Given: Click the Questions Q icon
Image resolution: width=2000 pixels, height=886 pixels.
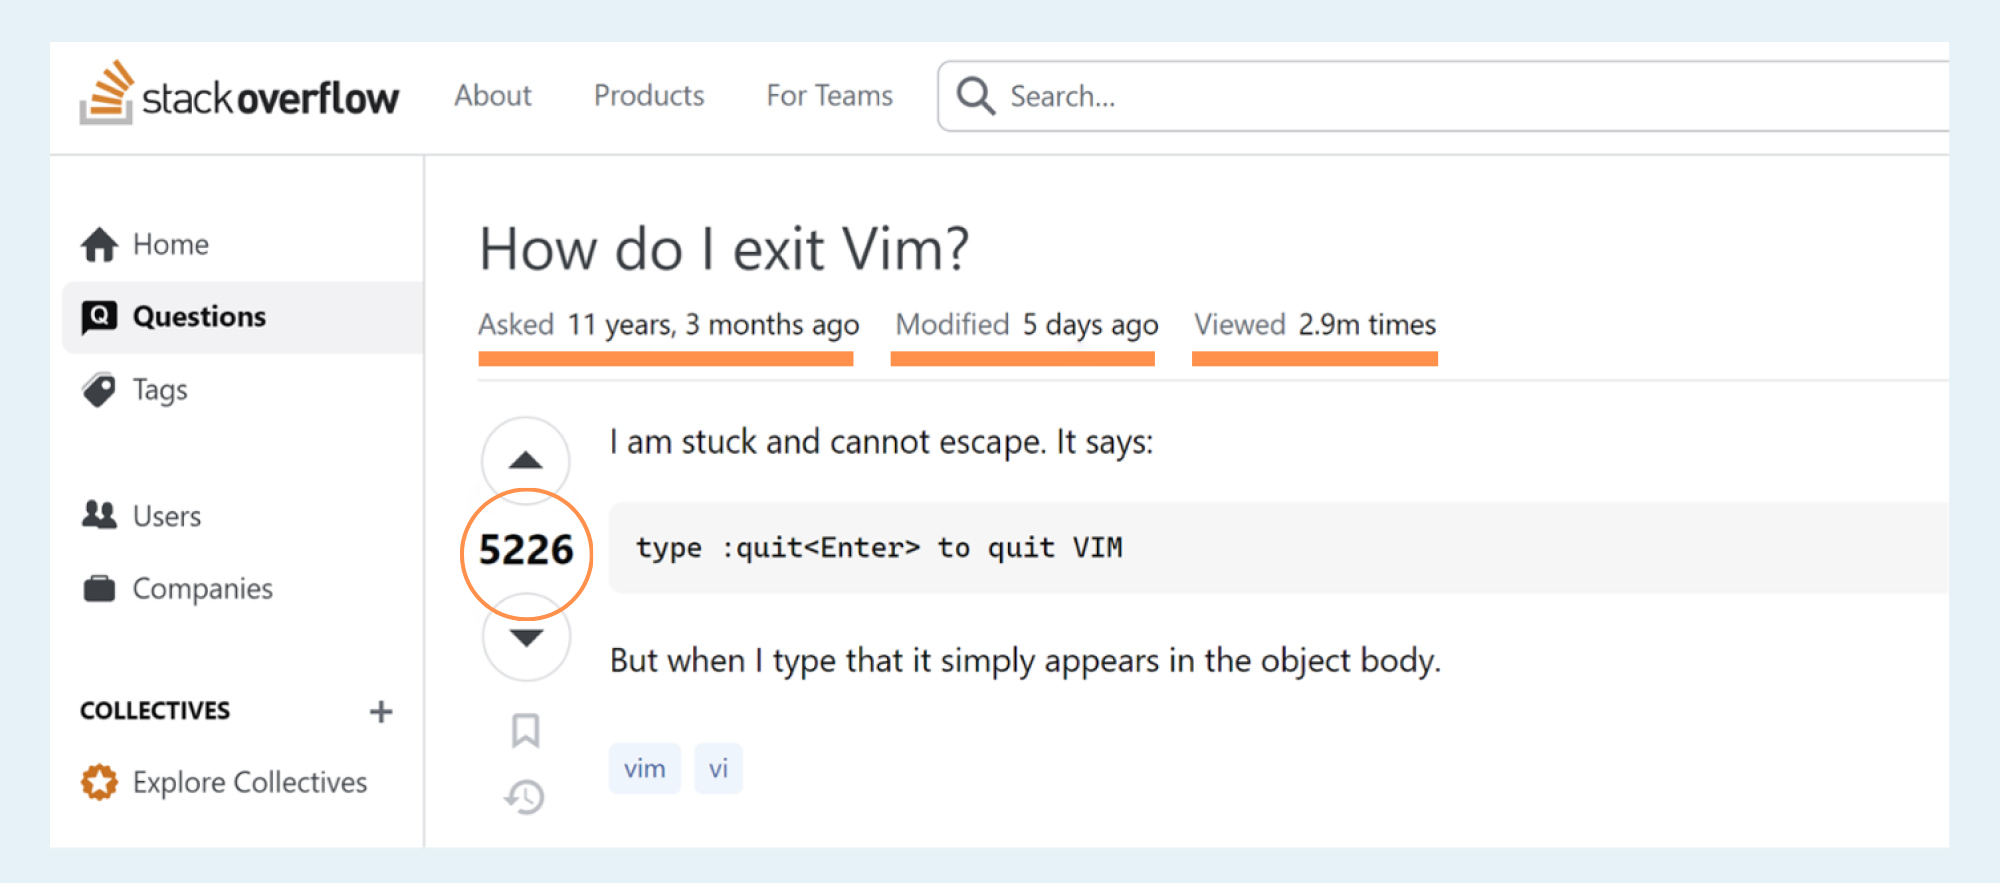Looking at the screenshot, I should point(99,317).
